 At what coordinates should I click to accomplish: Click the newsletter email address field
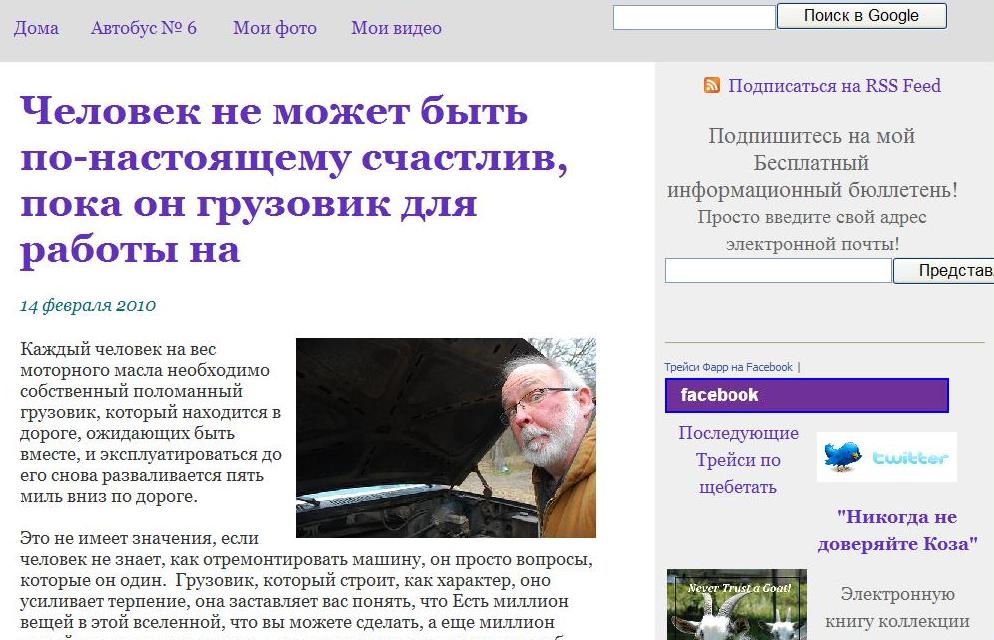778,271
